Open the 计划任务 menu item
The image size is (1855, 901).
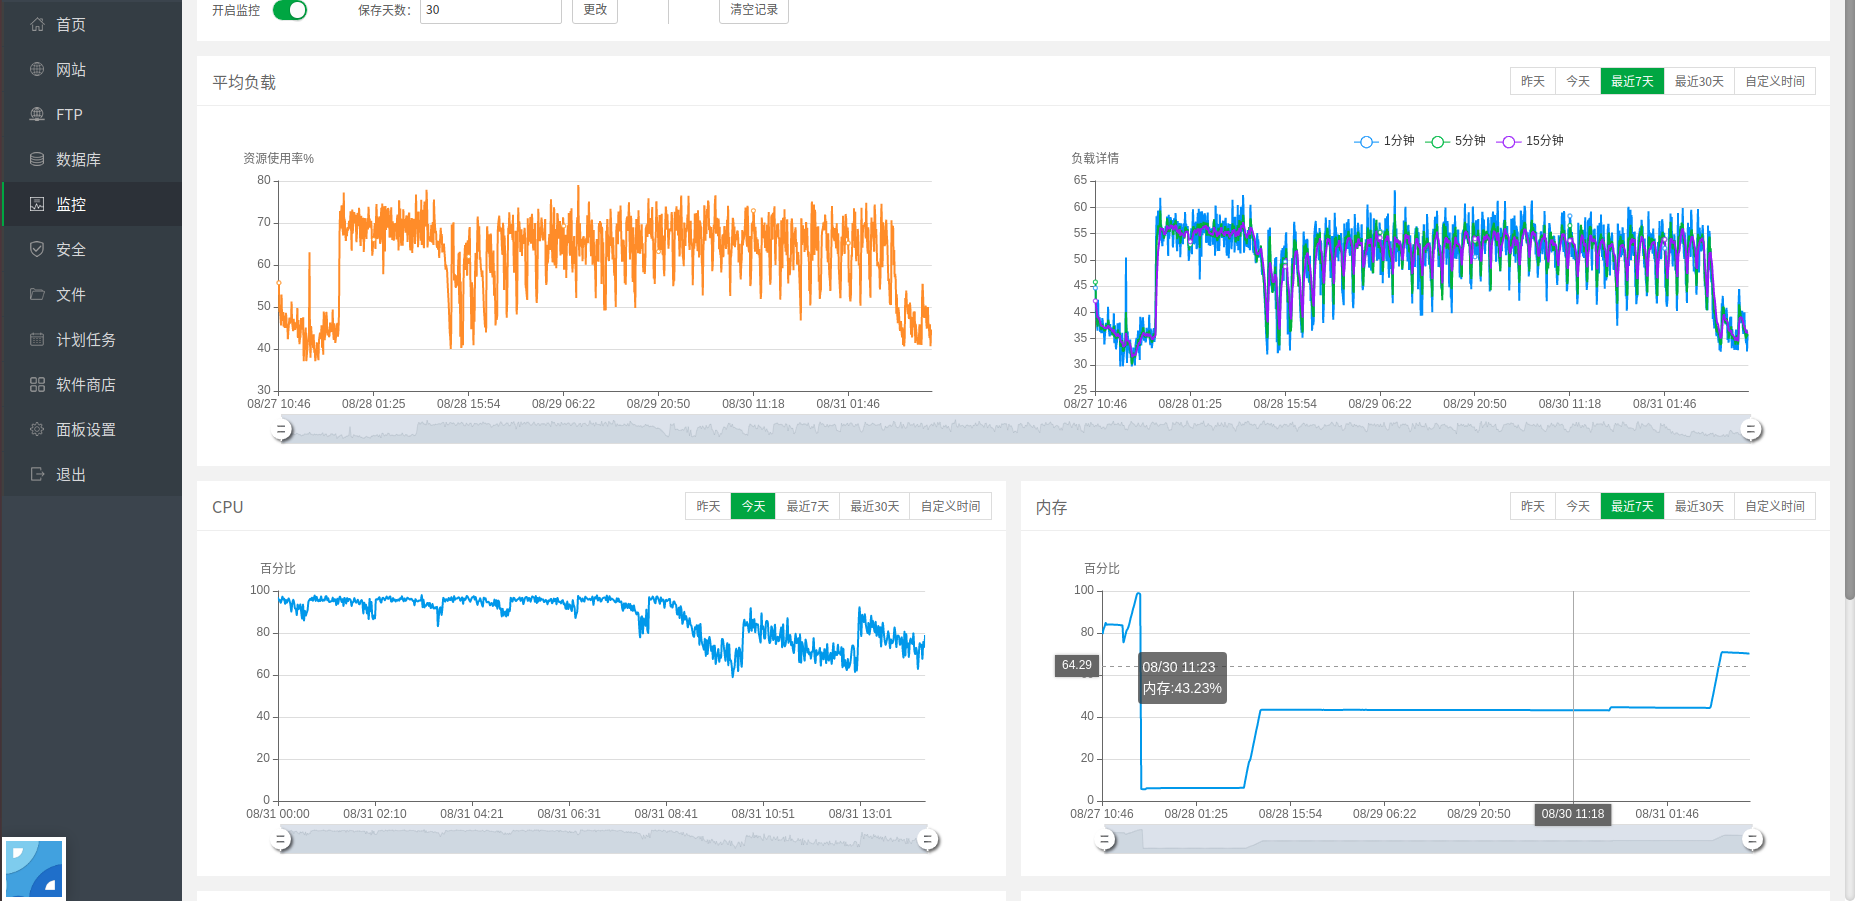pos(92,339)
